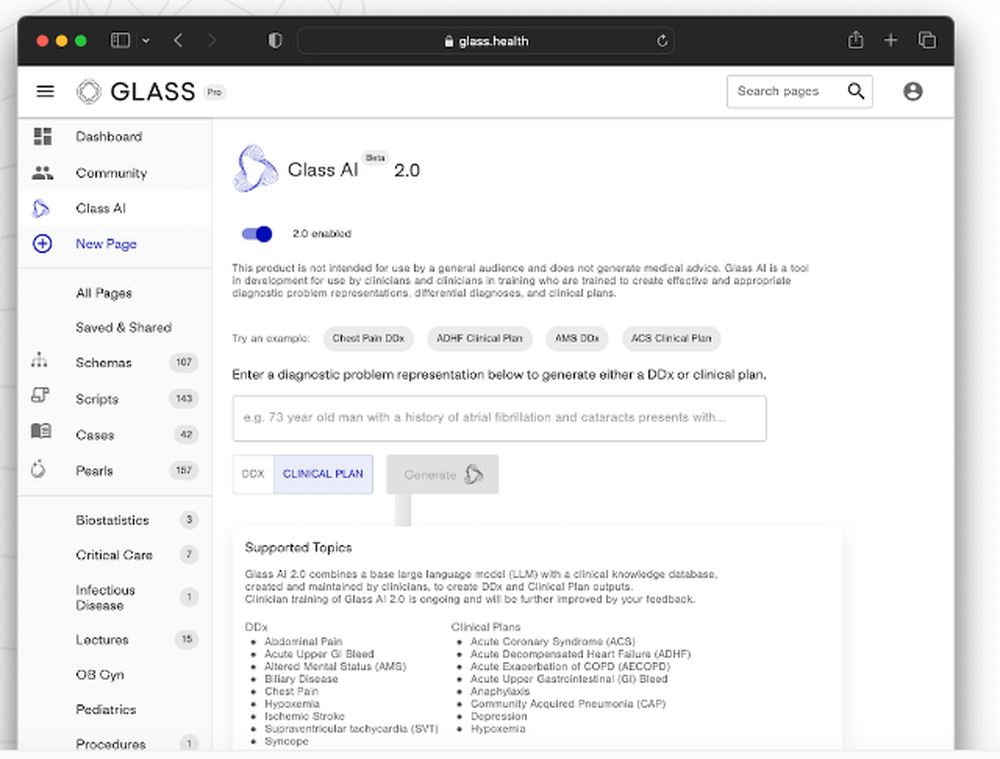Click the Cases book icon
1000x759 pixels.
[x=41, y=431]
